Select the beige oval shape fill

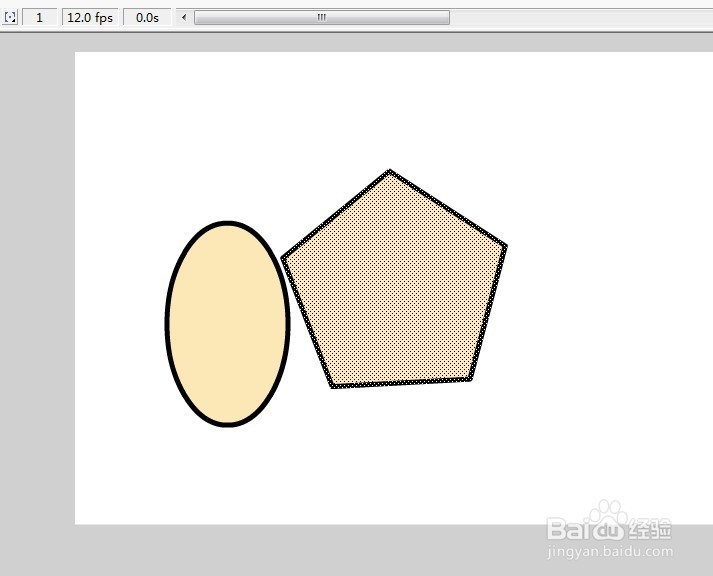[x=227, y=324]
